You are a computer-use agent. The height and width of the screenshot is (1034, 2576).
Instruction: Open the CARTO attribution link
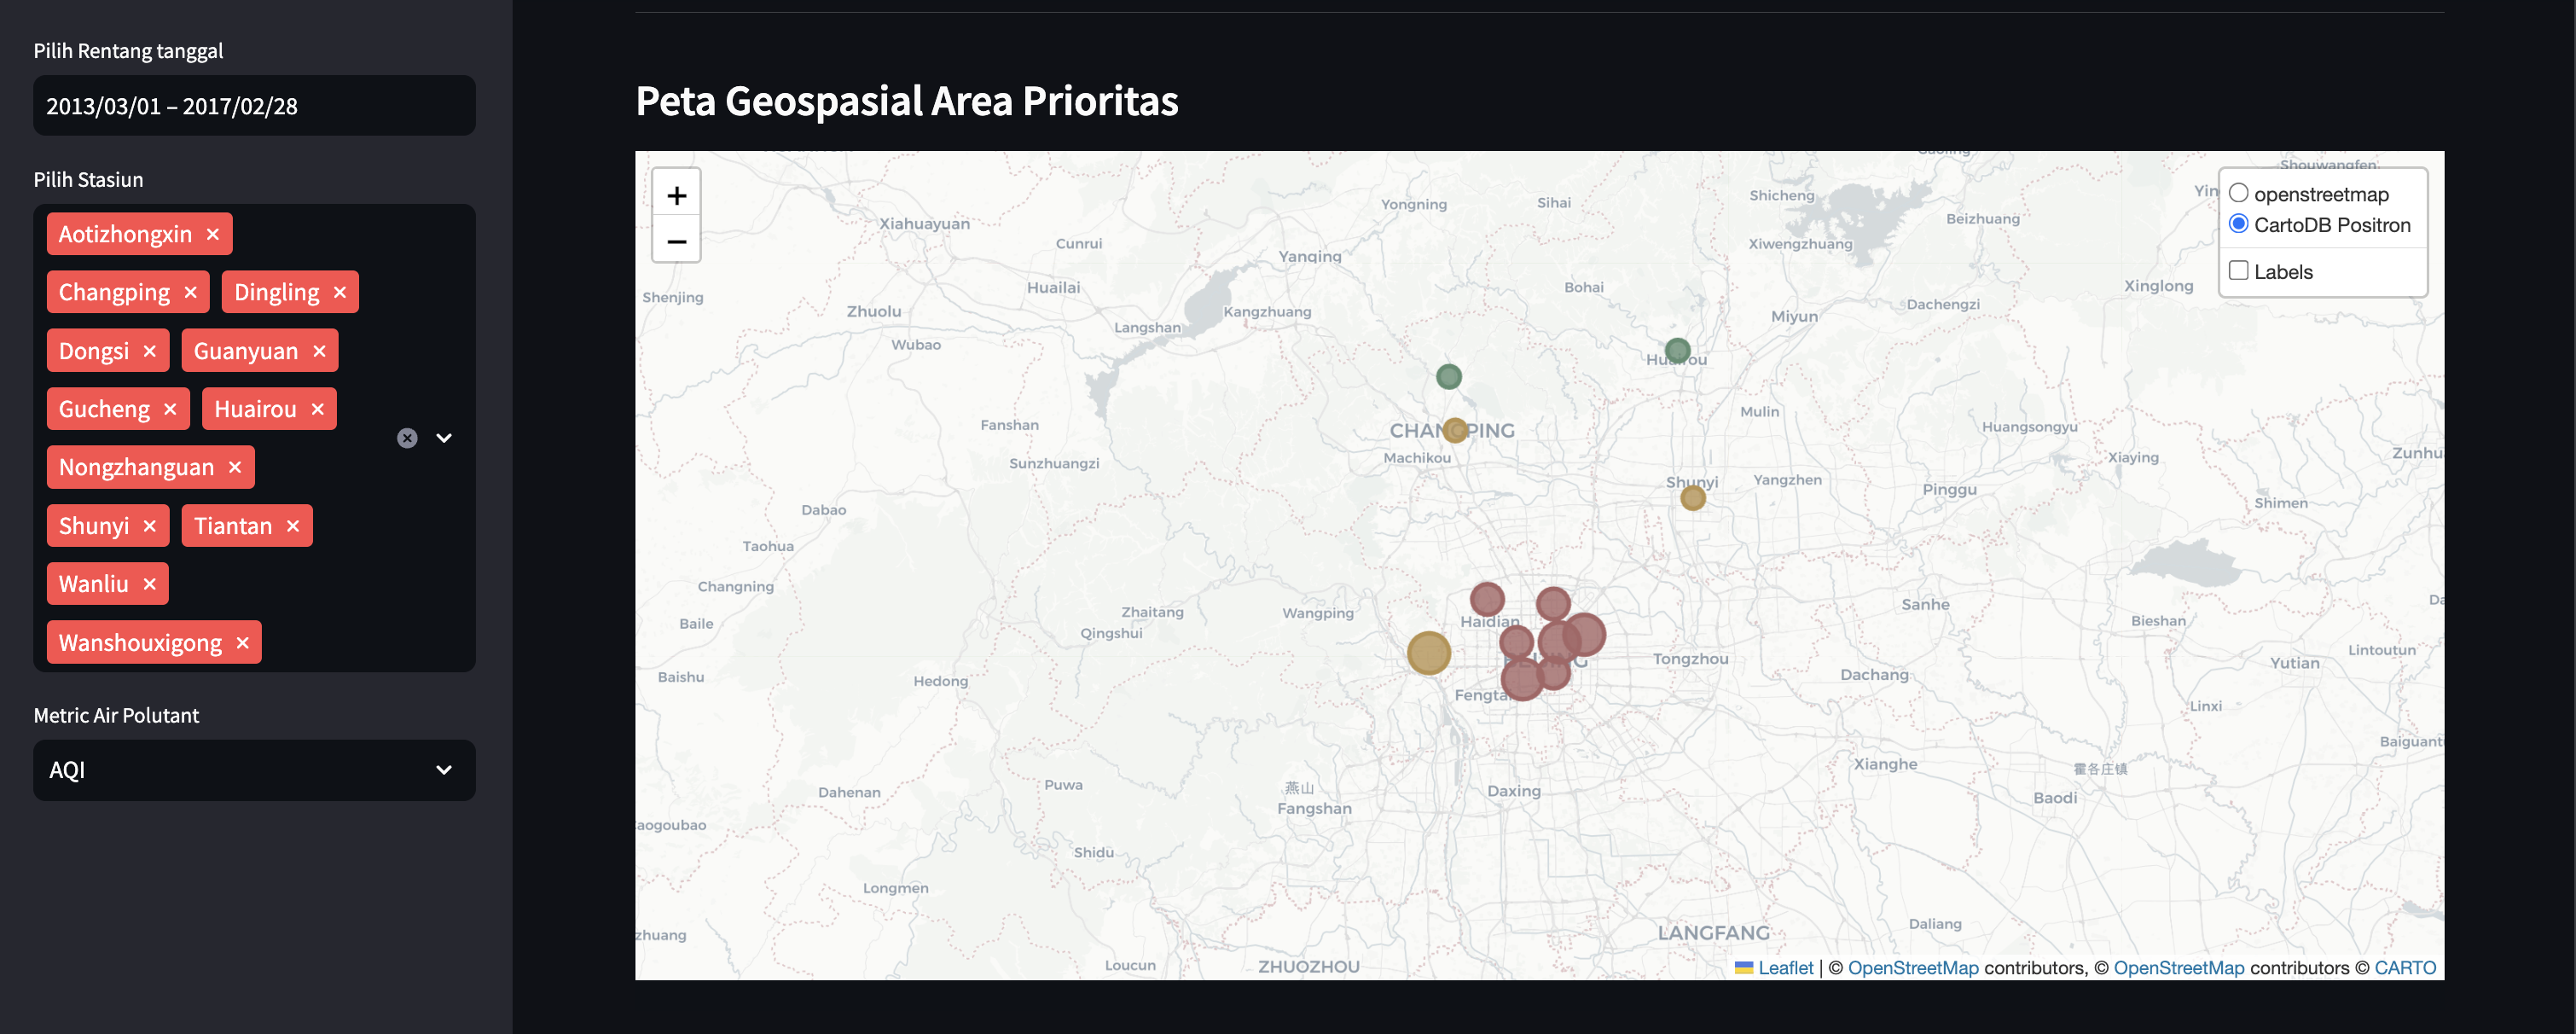[x=2405, y=967]
